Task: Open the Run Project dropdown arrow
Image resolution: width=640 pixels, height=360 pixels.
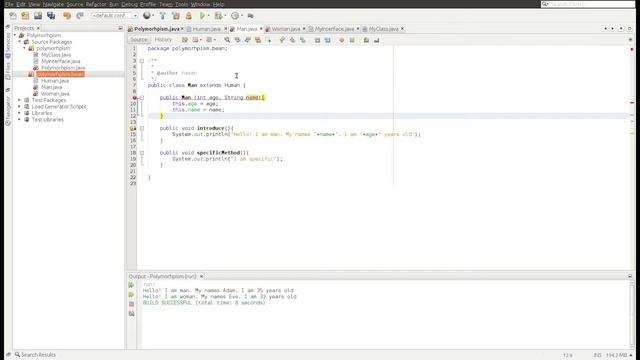Action: coord(209,16)
